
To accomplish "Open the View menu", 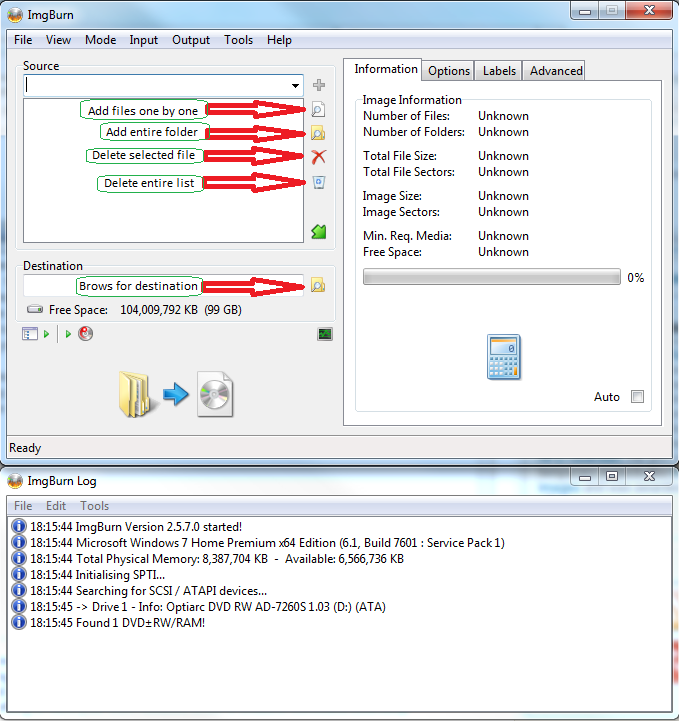I will coord(58,40).
